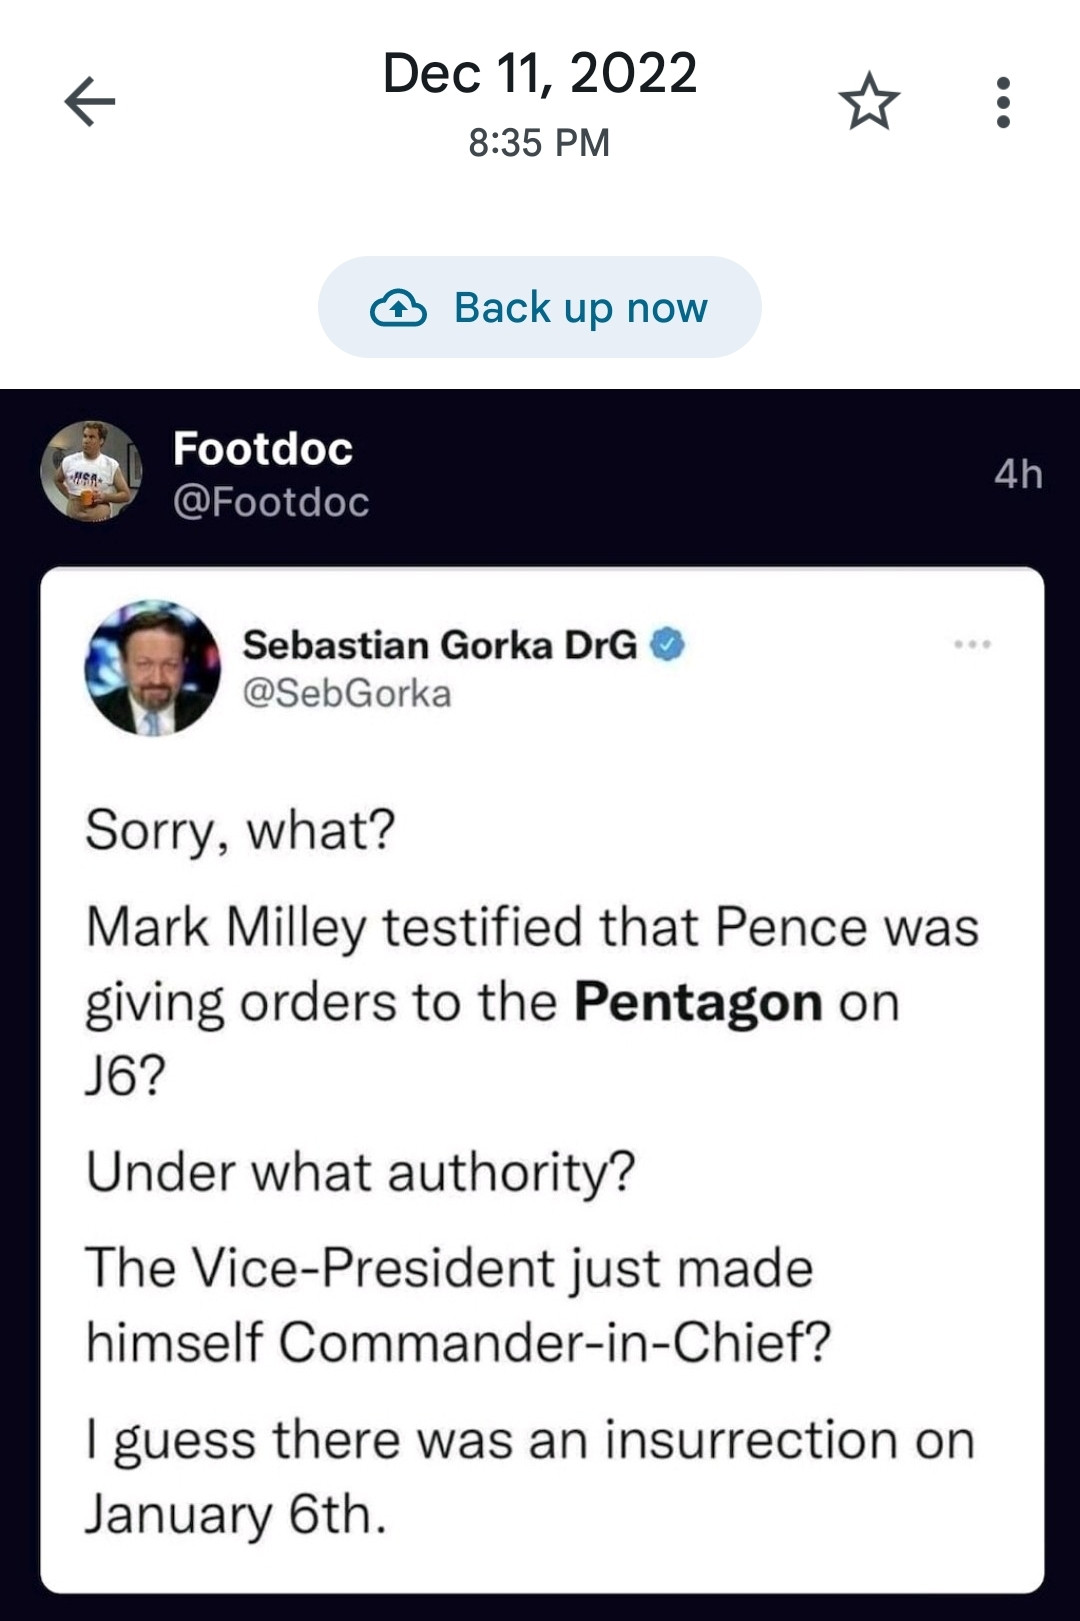Tap the cloud upload icon
1080x1621 pixels.
coord(398,308)
